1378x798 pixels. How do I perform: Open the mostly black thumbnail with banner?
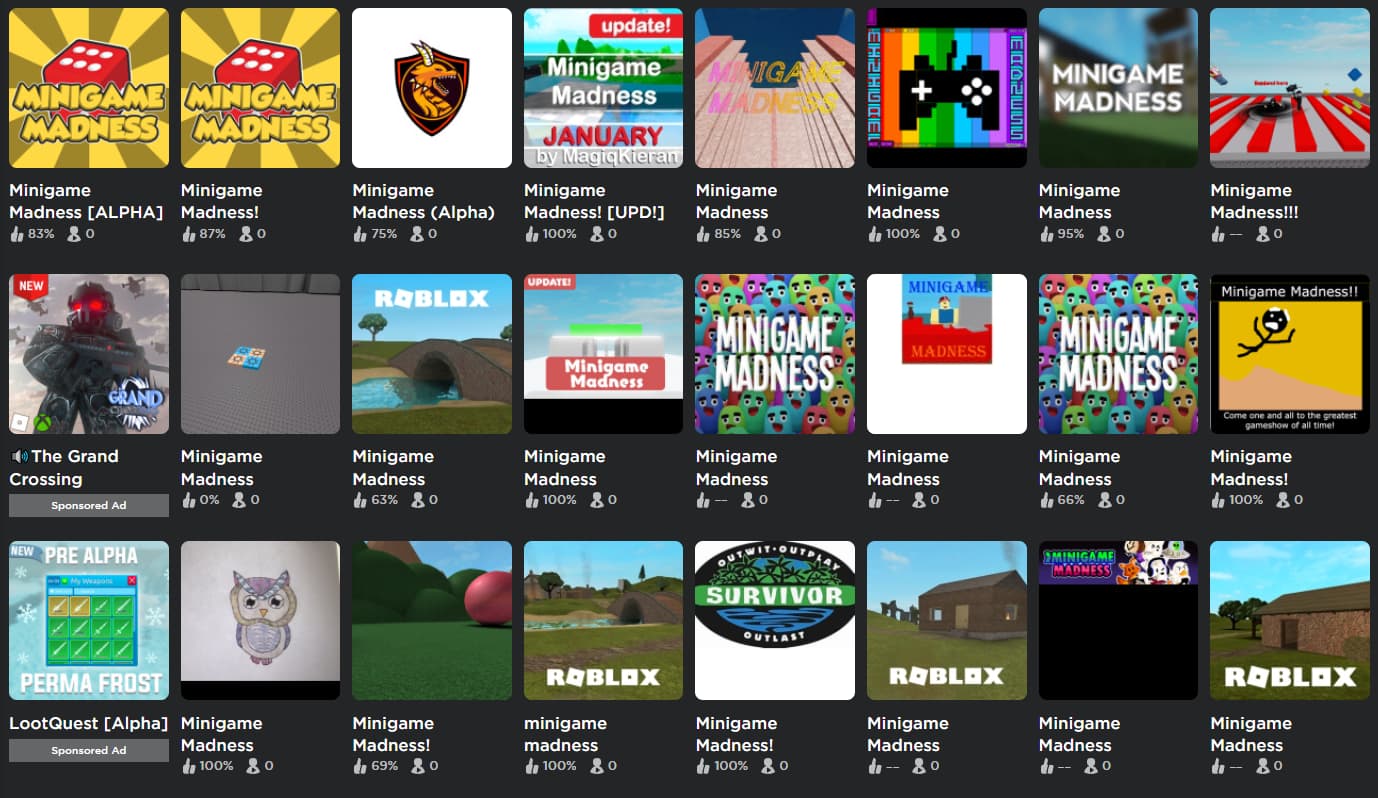(x=1118, y=620)
